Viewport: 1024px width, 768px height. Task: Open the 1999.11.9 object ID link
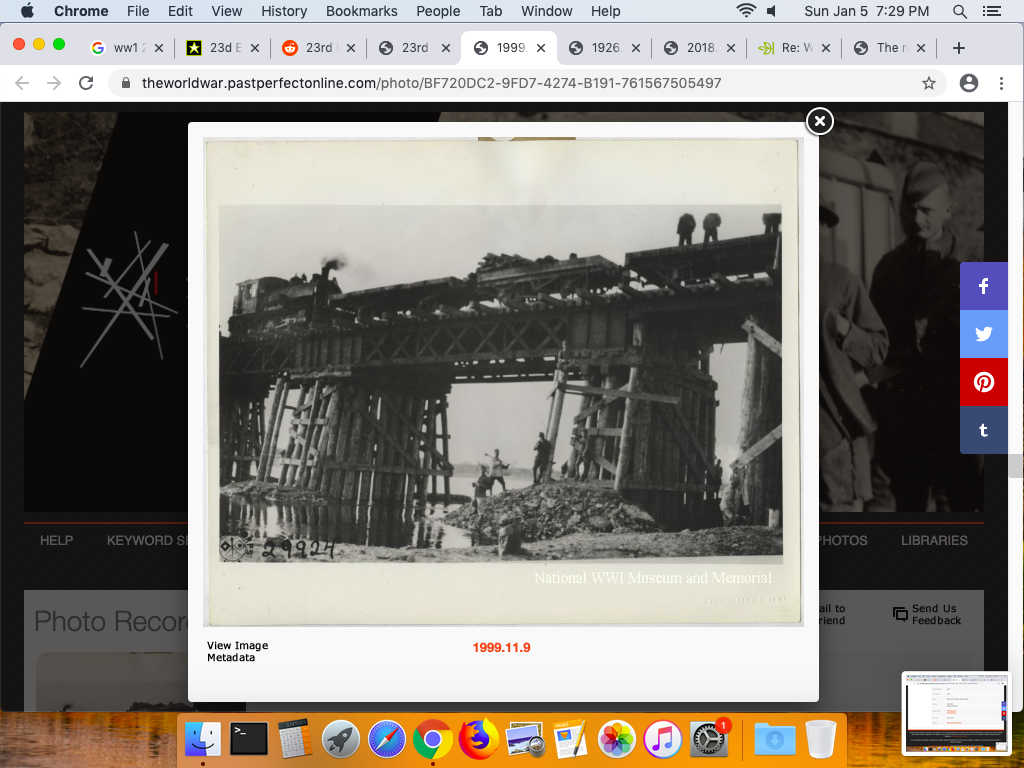coord(501,648)
